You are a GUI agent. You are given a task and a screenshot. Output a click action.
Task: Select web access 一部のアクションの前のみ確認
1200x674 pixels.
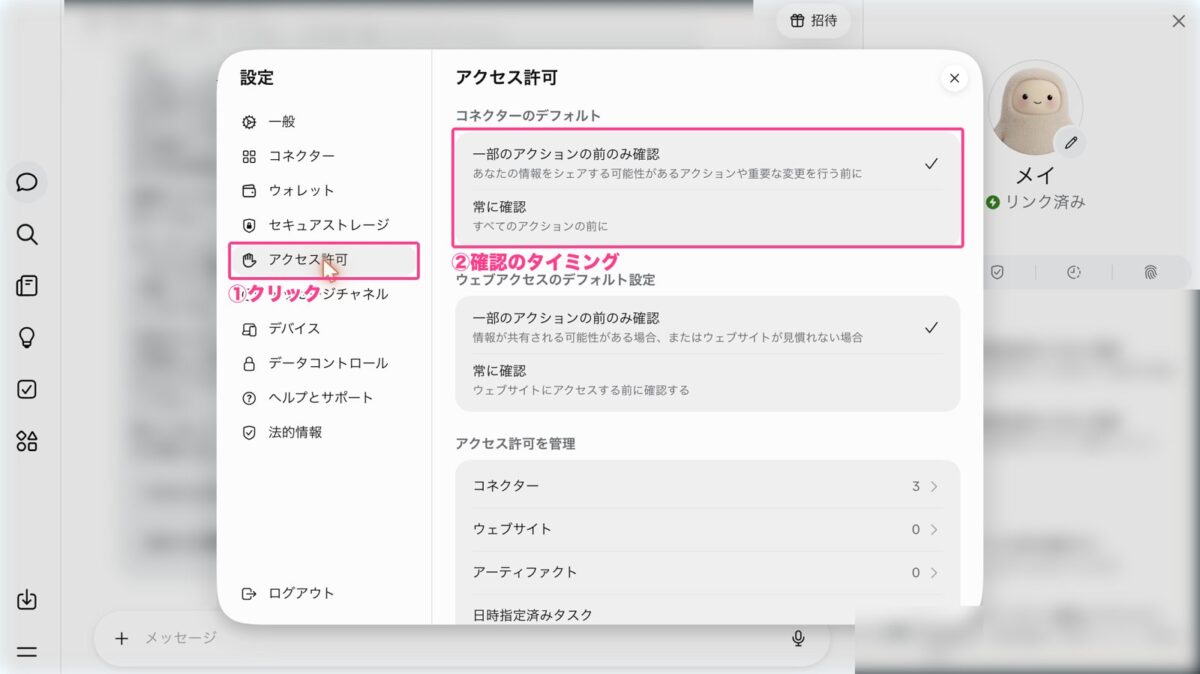[707, 327]
